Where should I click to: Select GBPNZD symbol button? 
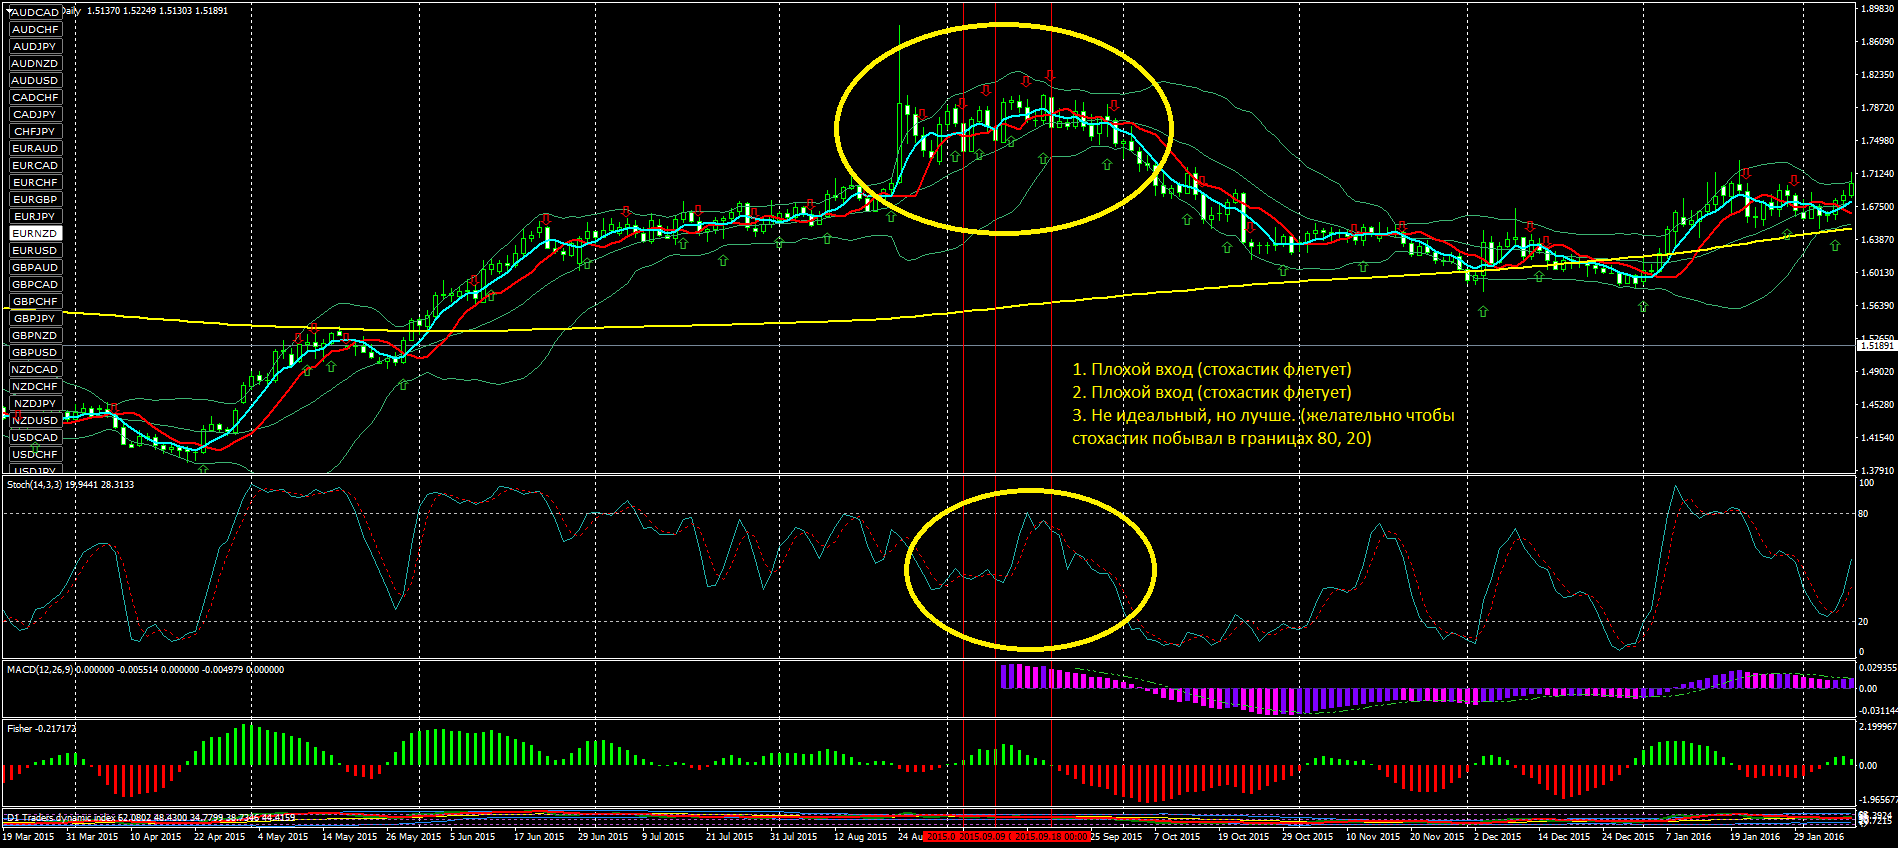[x=35, y=335]
